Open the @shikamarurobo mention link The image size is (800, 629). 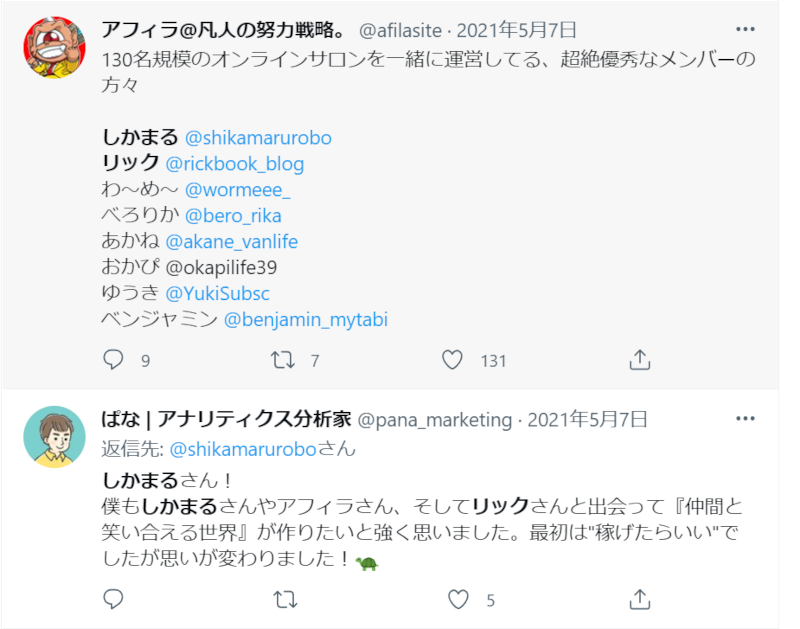(258, 138)
